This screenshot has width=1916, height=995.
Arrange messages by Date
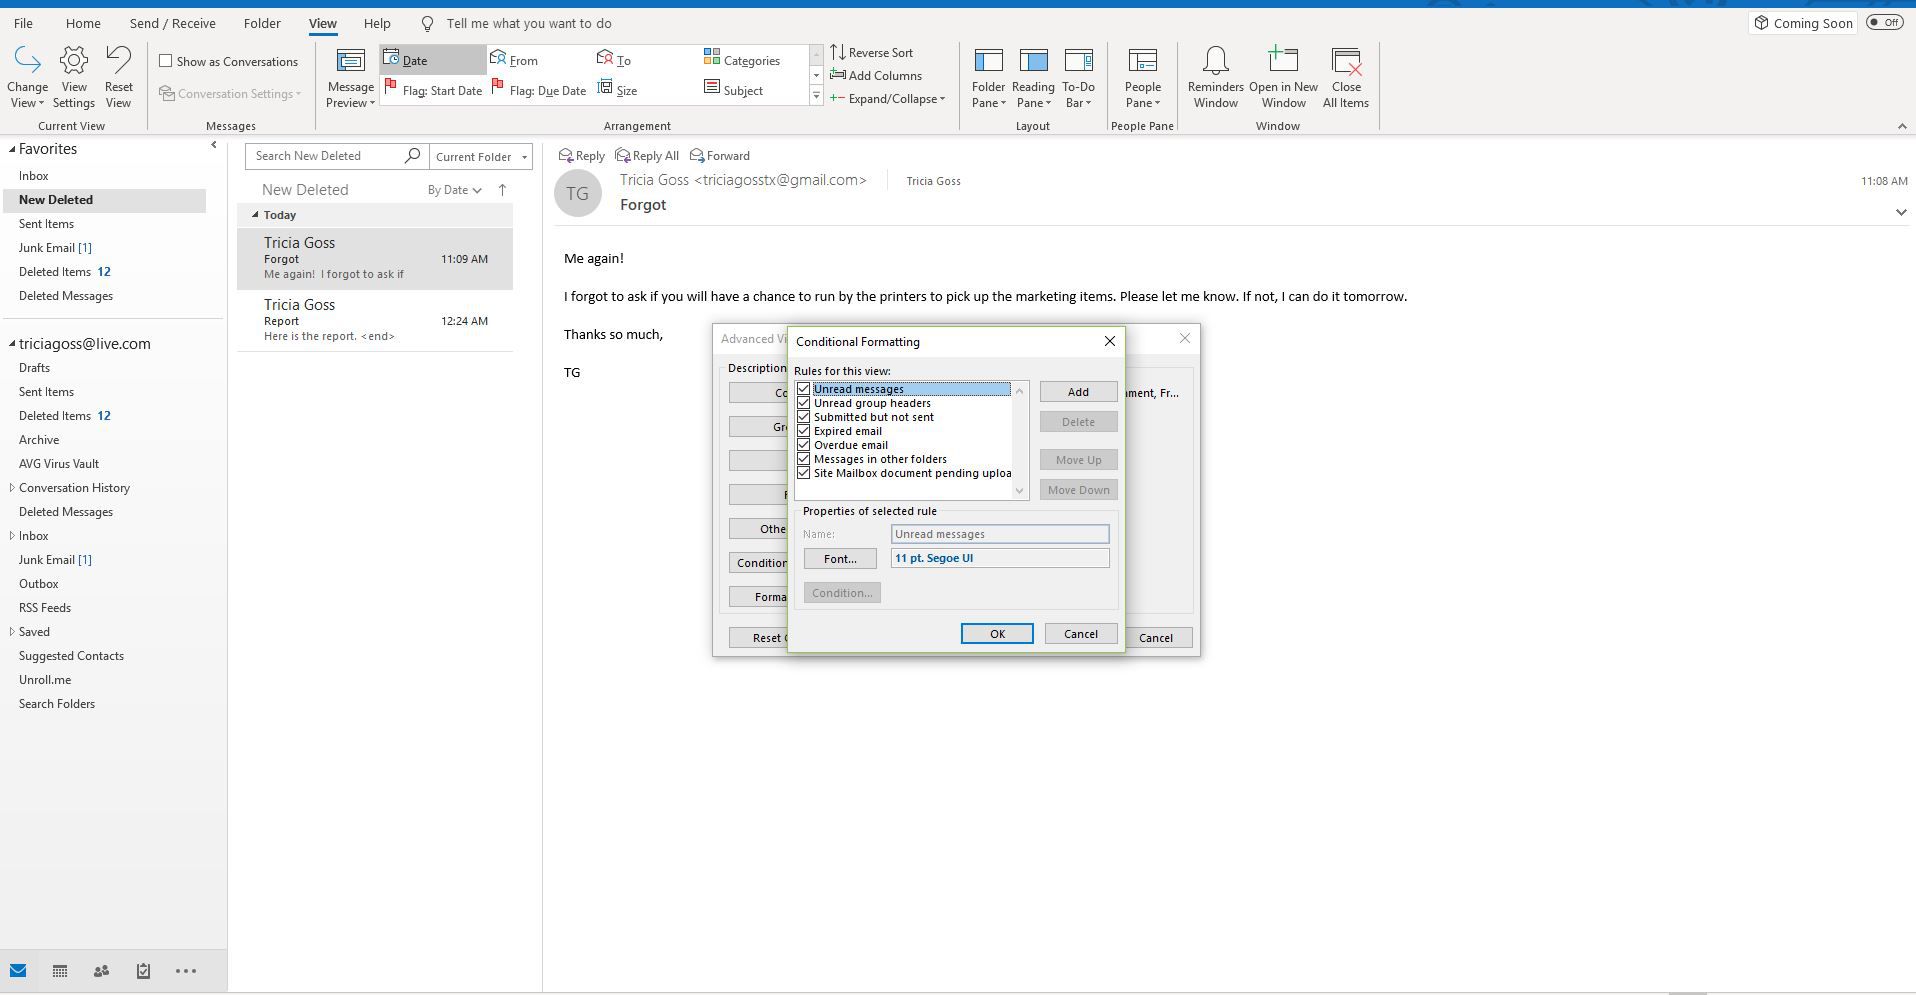(x=432, y=60)
